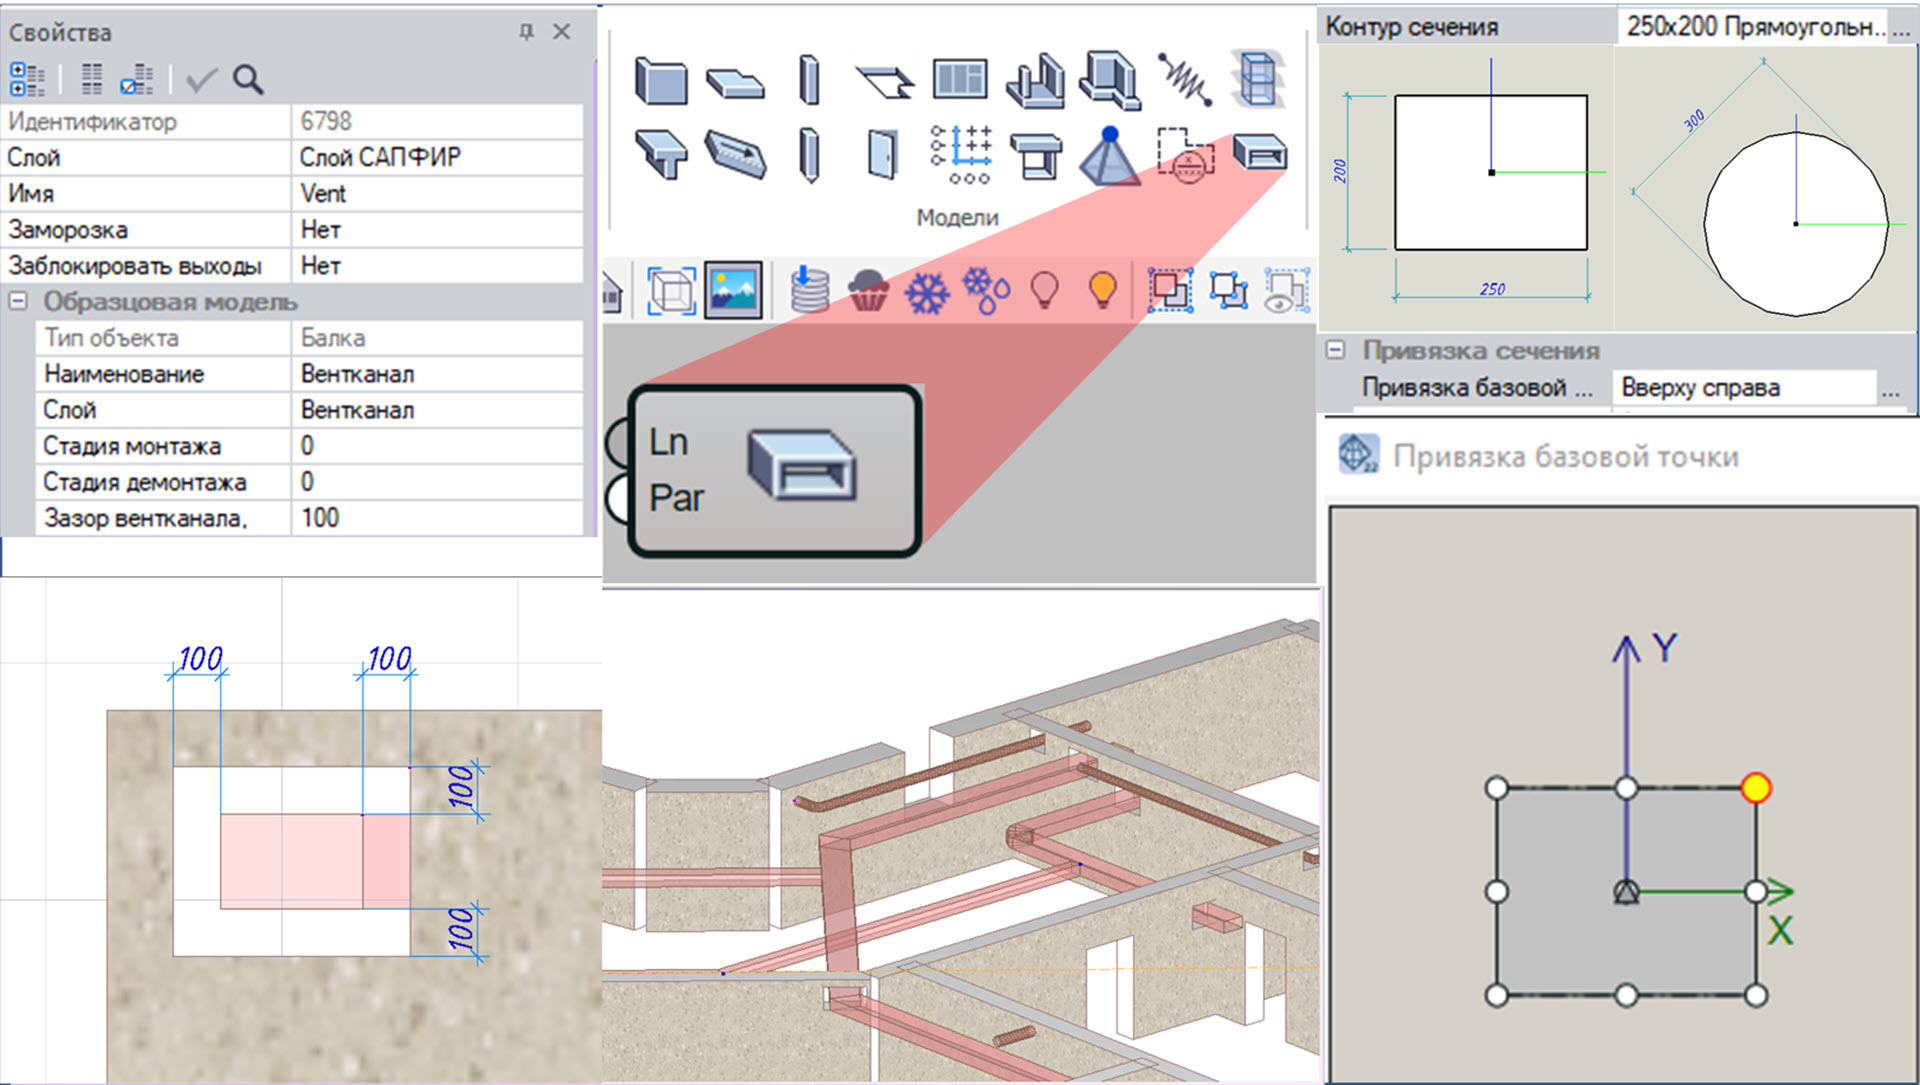The image size is (1920, 1085).
Task: Select the T-shaped beam model icon
Action: click(661, 155)
